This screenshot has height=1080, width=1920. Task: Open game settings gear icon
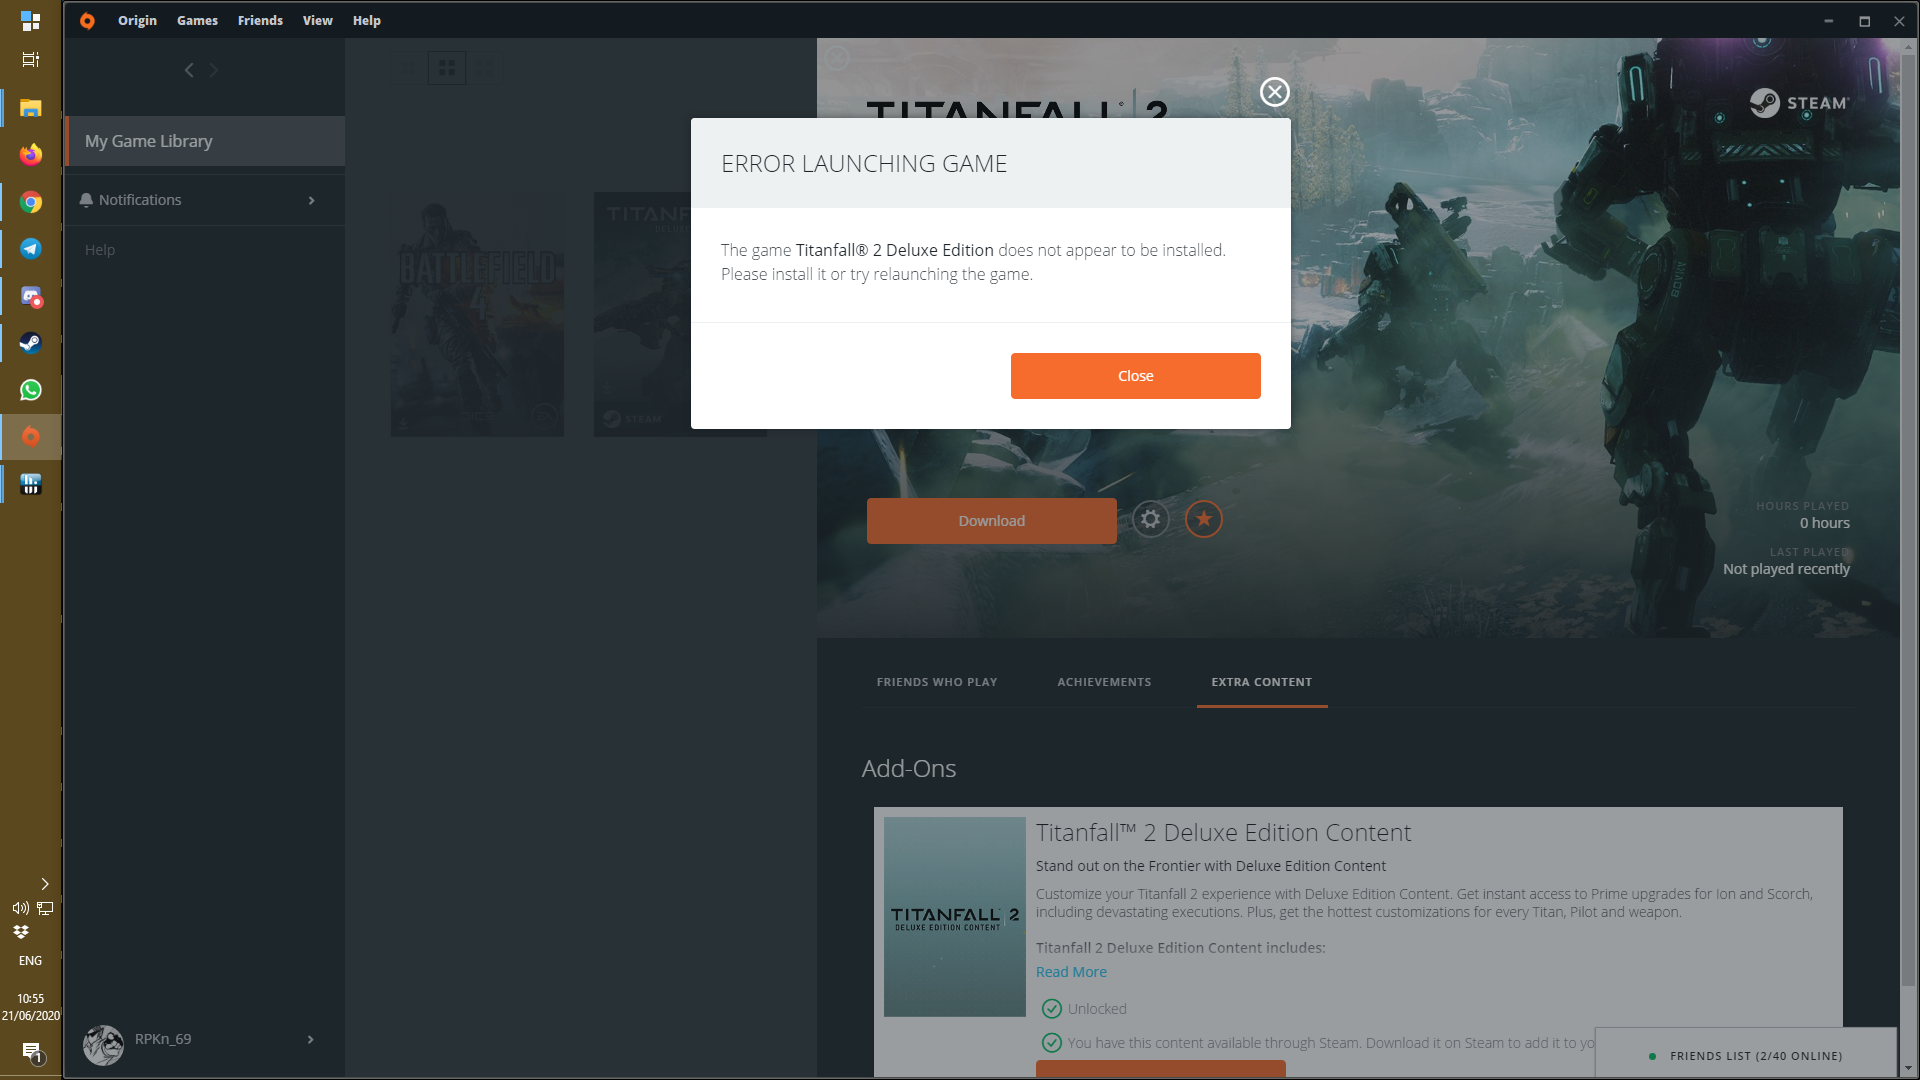1150,519
